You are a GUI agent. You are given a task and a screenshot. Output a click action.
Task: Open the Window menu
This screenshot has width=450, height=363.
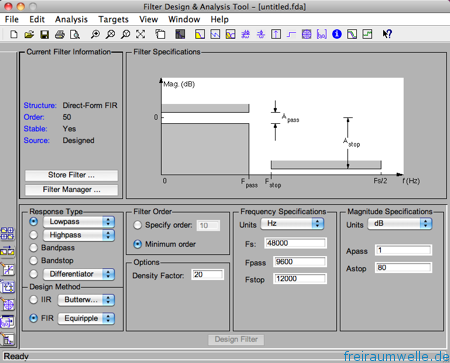coord(184,19)
